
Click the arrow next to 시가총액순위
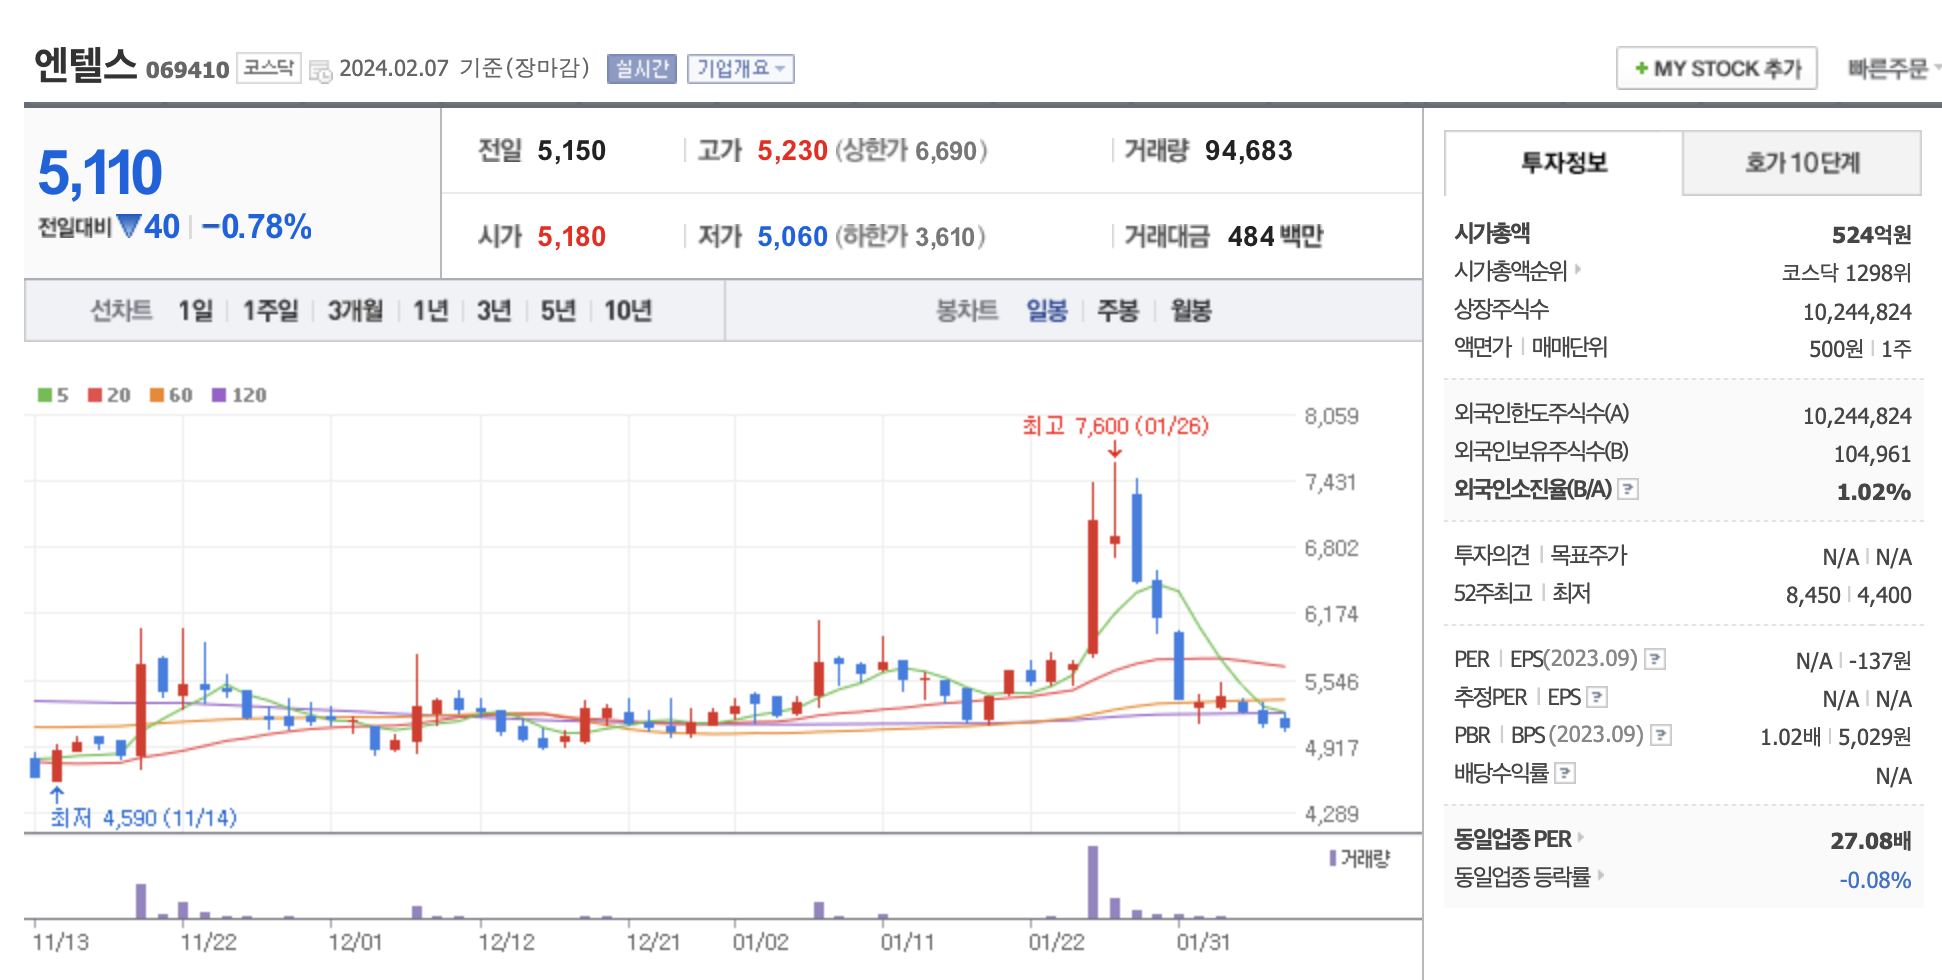1578,269
